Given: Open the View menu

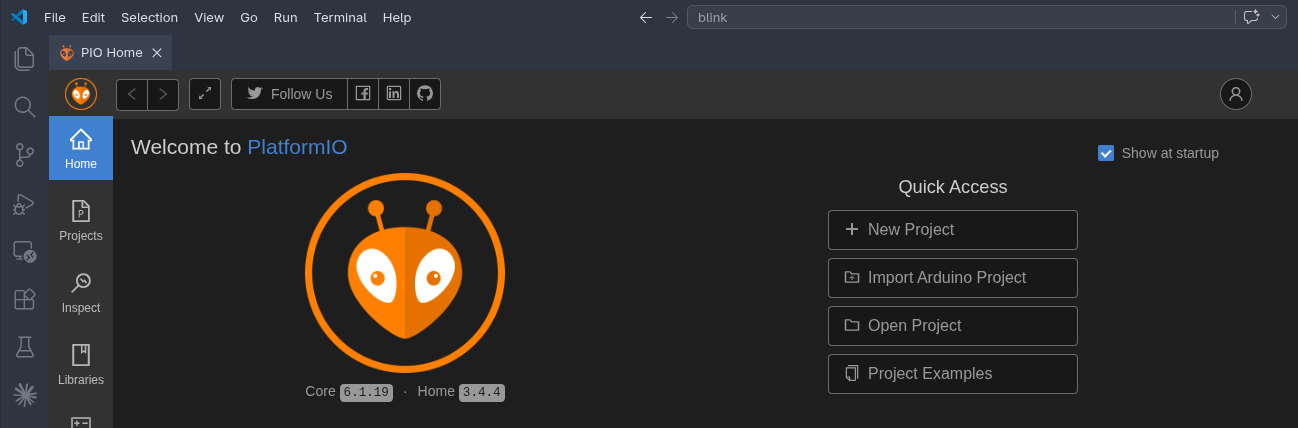Looking at the screenshot, I should [209, 17].
